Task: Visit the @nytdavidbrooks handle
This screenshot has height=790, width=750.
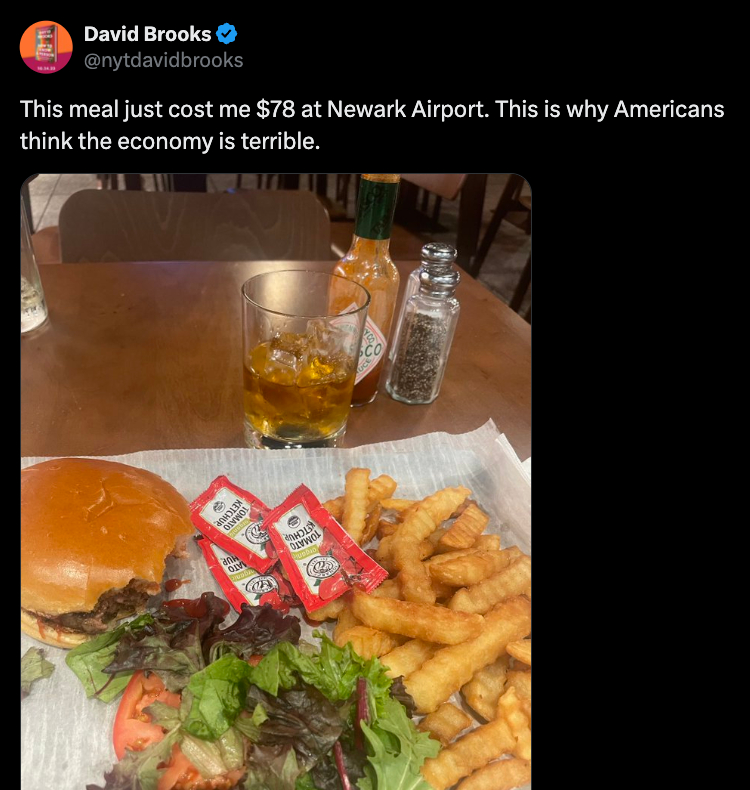Action: pos(163,60)
